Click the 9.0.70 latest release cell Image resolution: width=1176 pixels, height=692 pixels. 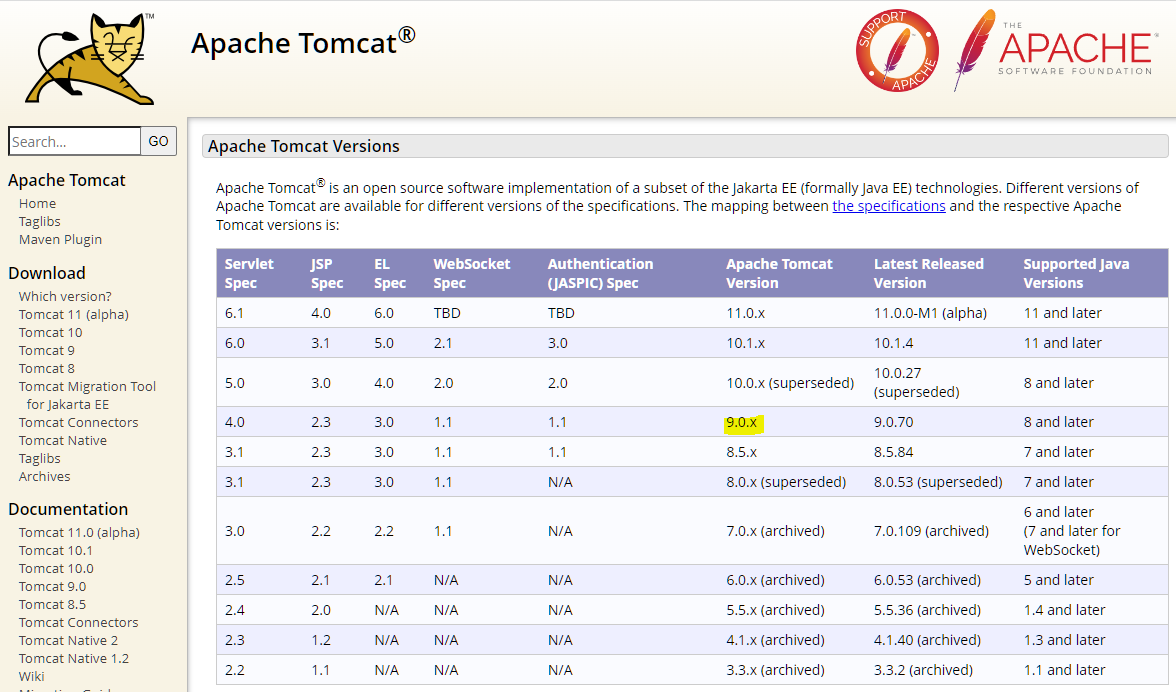(893, 422)
